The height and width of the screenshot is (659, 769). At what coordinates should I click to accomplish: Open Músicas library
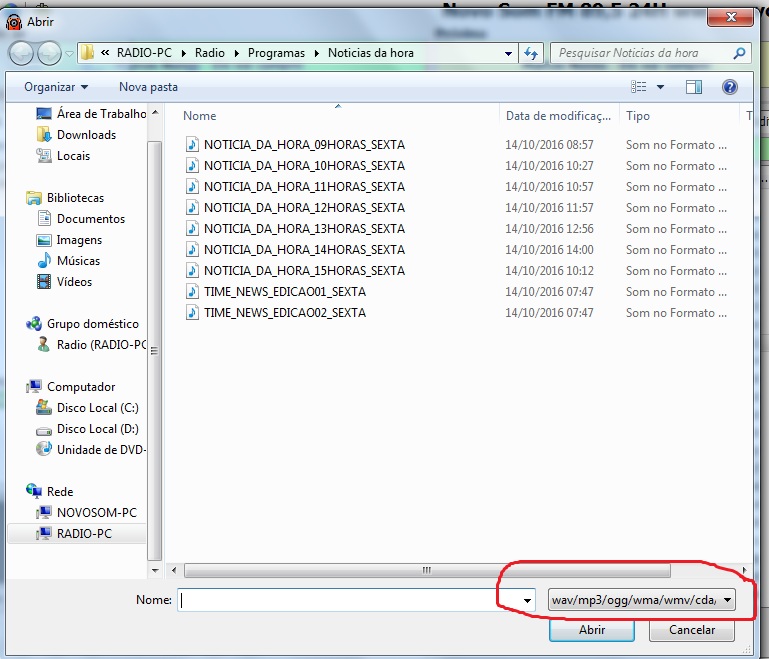pos(69,260)
